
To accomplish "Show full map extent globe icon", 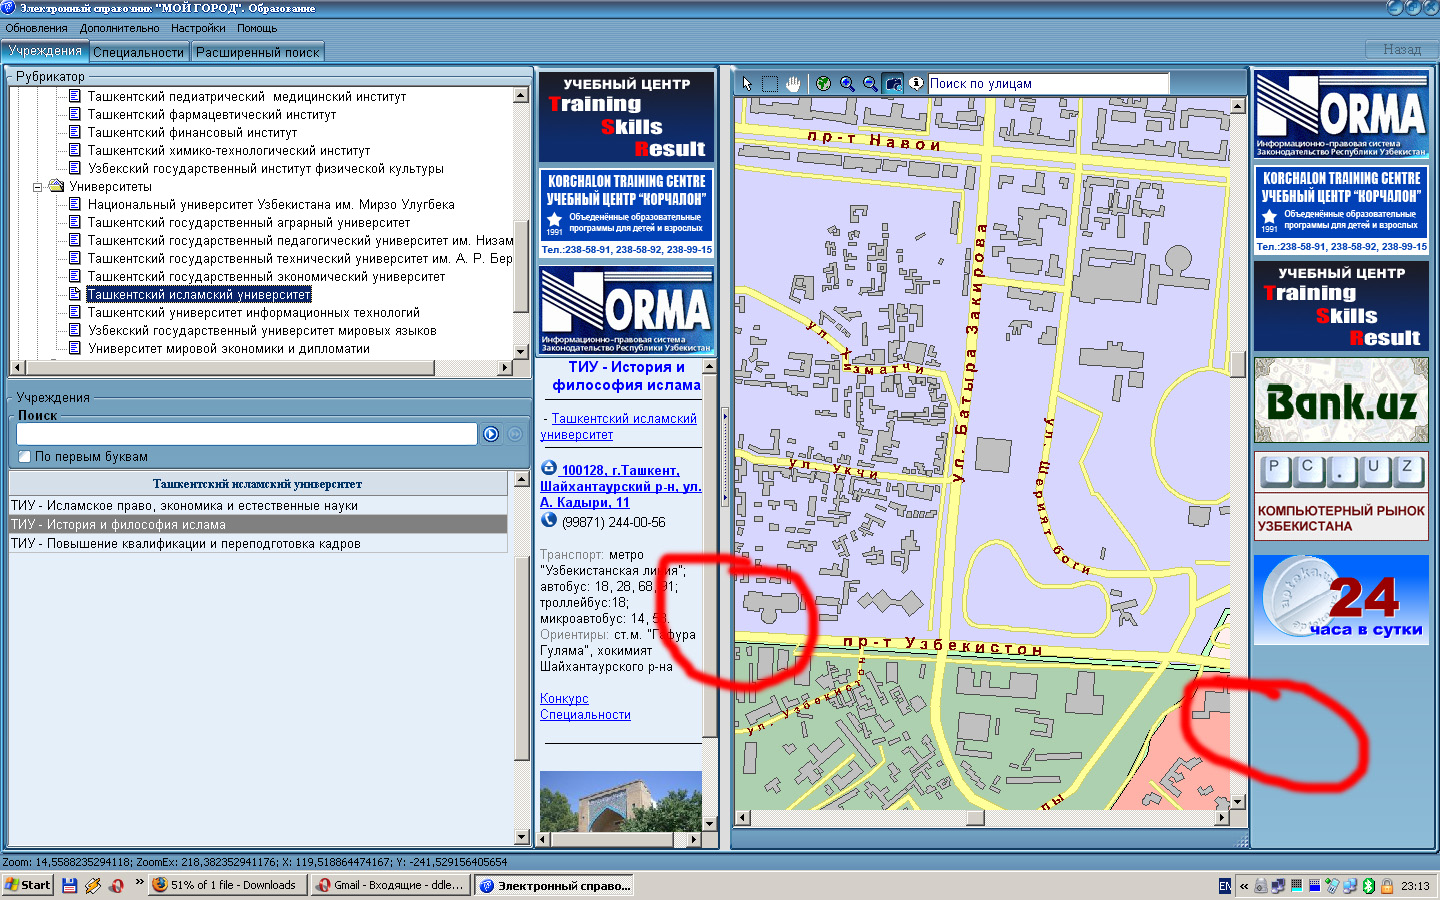I will point(823,84).
